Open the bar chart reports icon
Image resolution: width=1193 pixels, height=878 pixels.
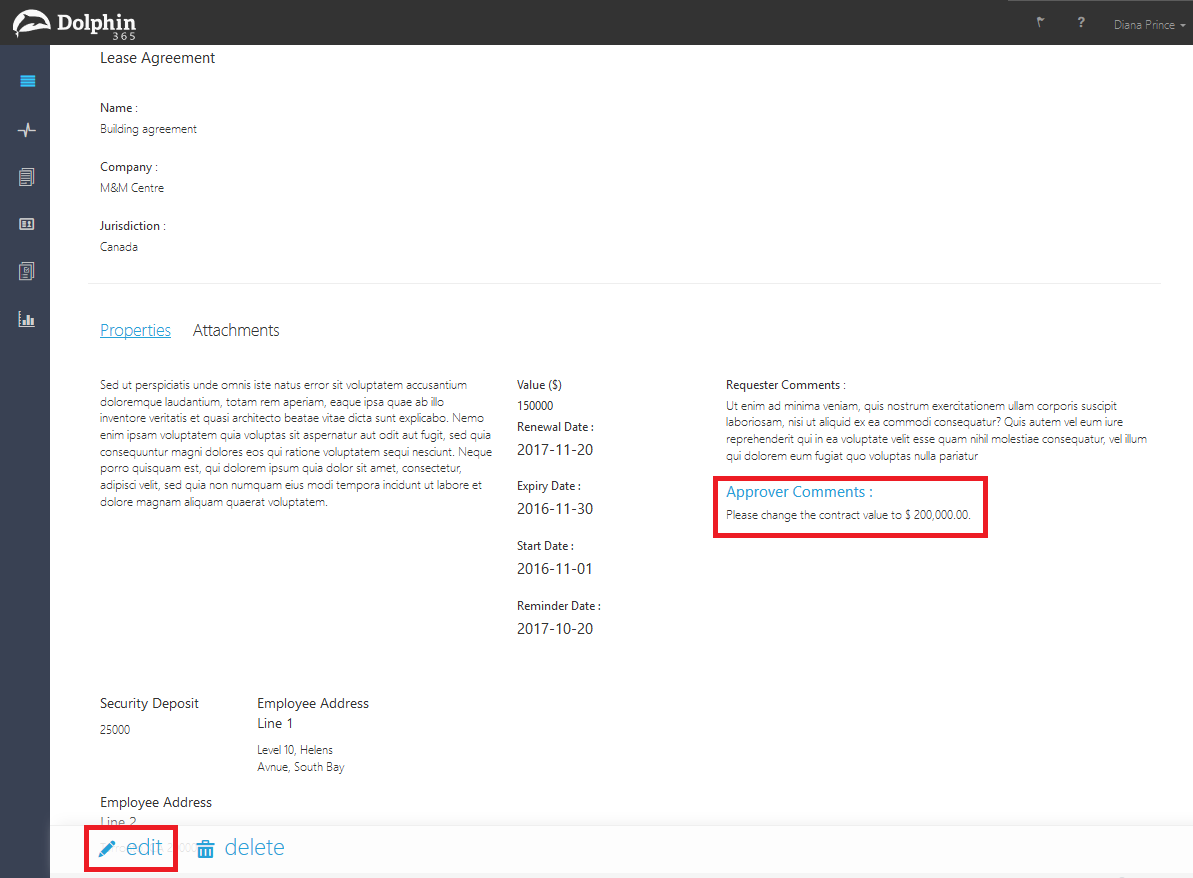tap(27, 319)
